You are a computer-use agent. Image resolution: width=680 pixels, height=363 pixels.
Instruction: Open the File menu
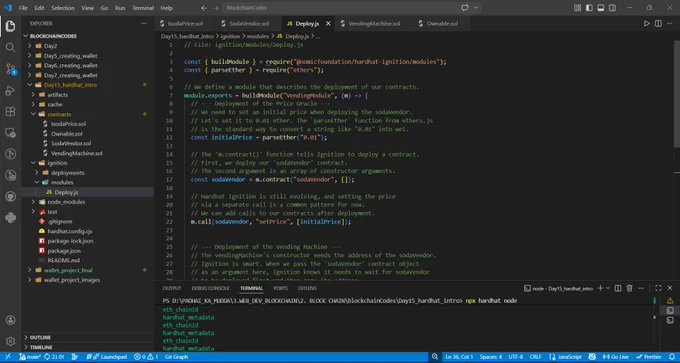pos(23,8)
